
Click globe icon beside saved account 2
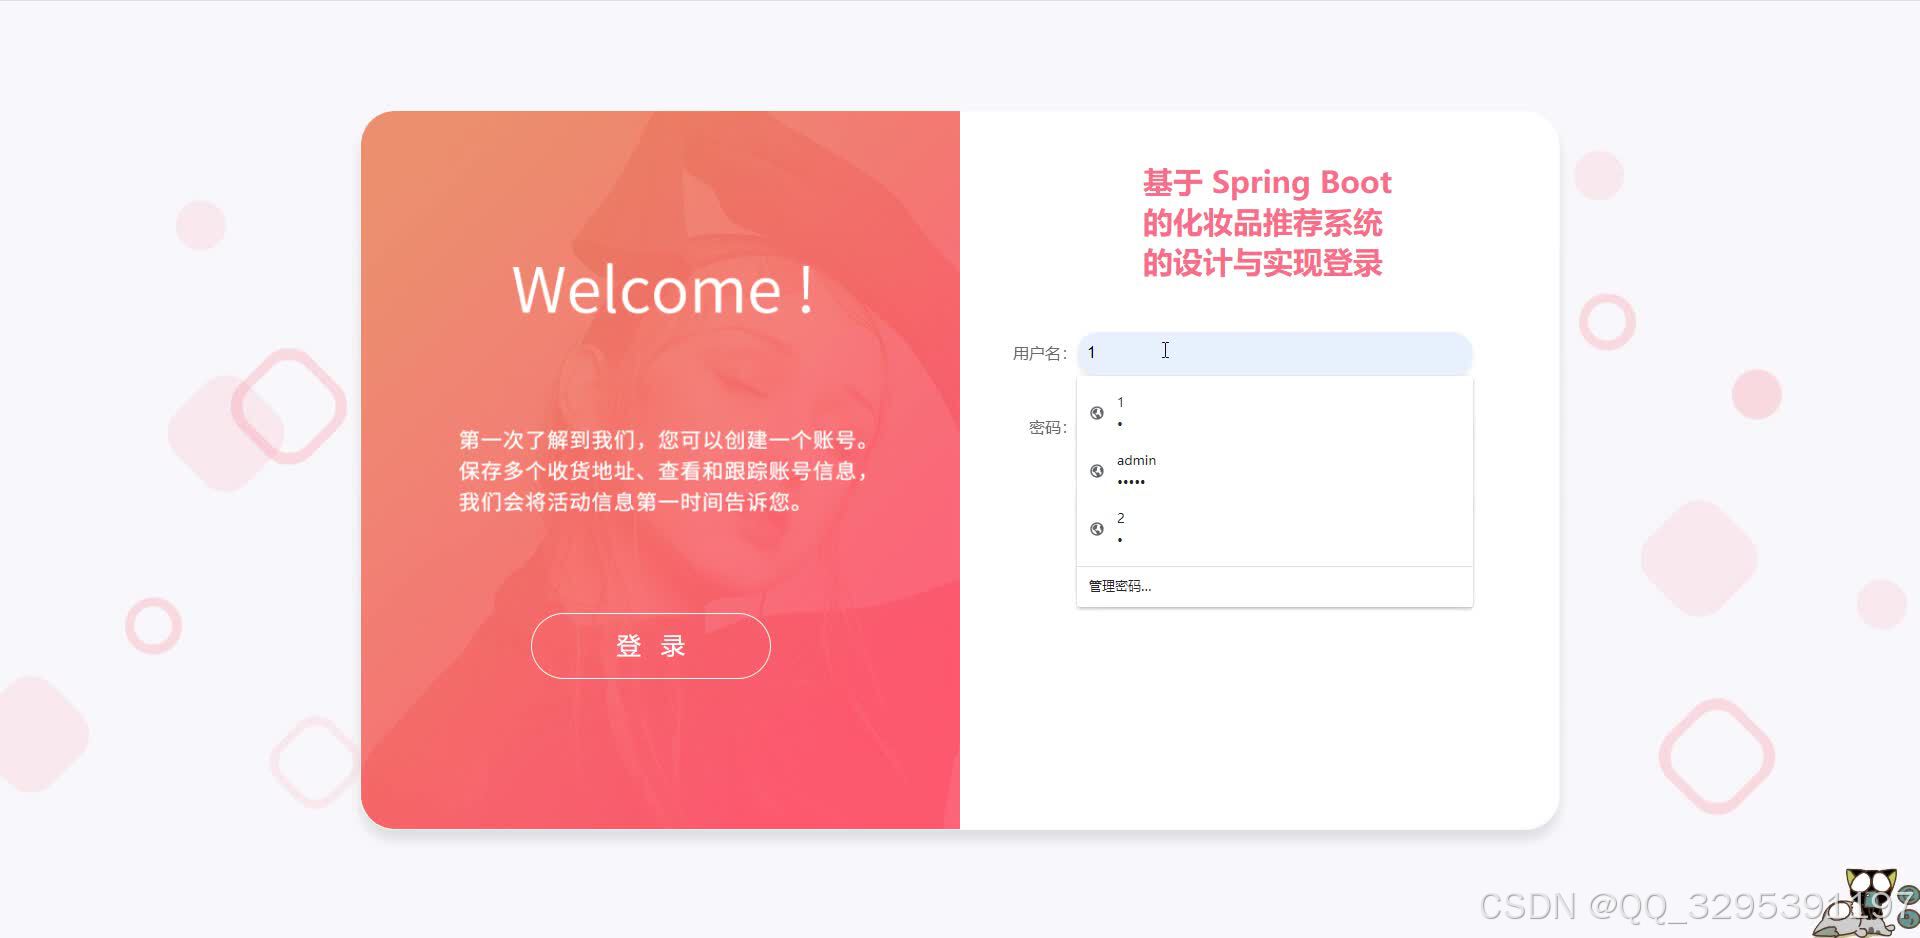[x=1097, y=529]
